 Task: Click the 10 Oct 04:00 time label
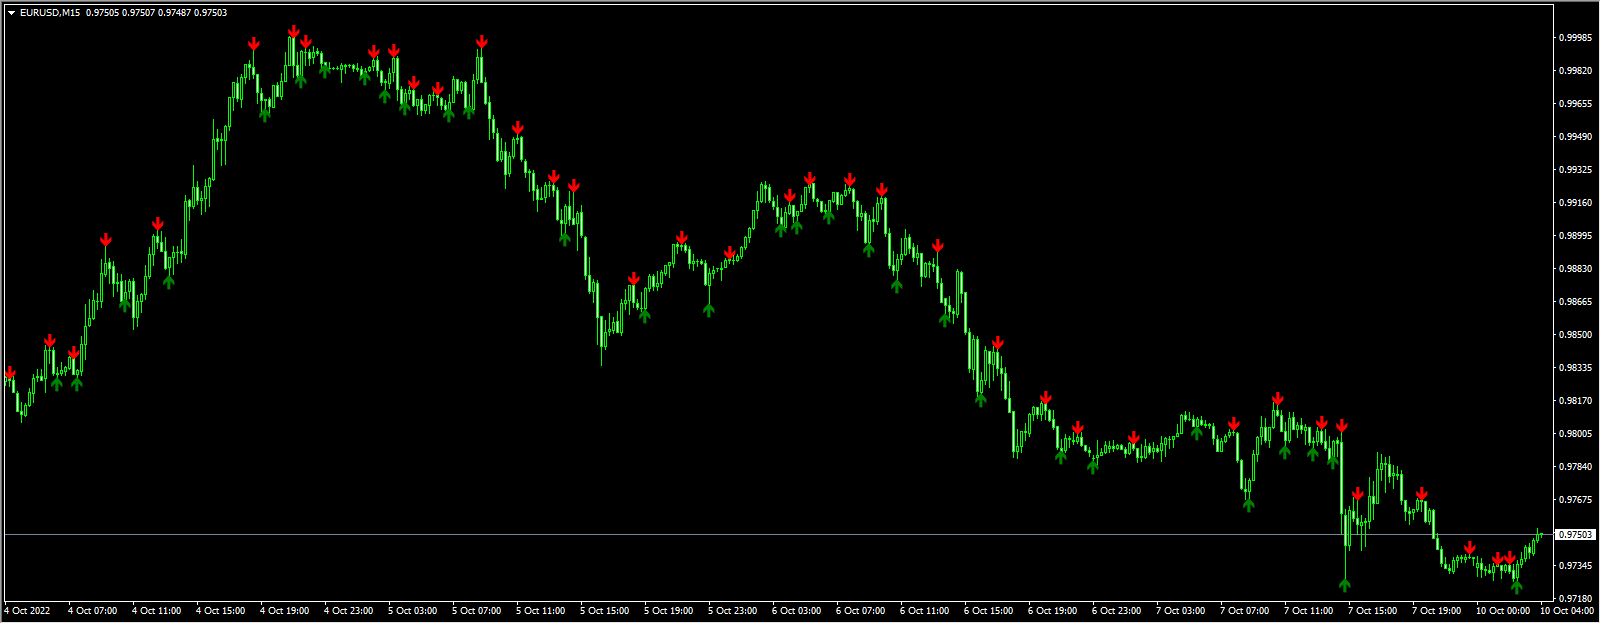(1567, 611)
